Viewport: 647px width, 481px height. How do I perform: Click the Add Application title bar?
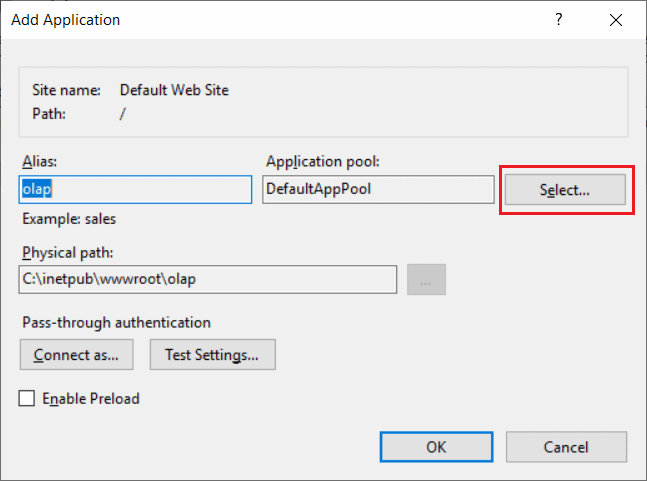(x=250, y=19)
